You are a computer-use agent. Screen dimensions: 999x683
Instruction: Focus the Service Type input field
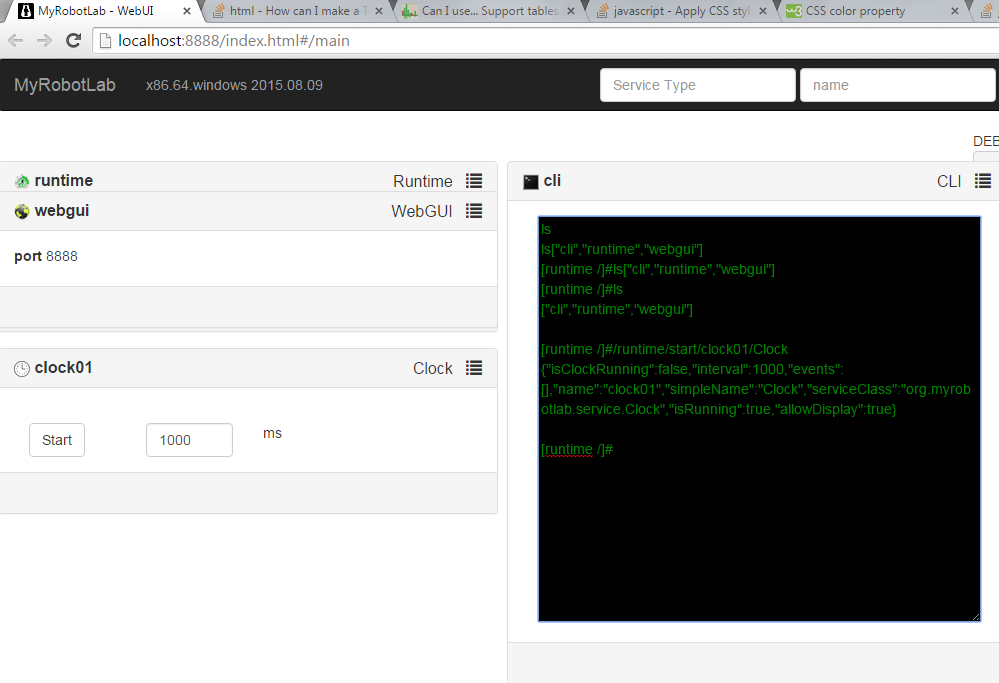(698, 85)
